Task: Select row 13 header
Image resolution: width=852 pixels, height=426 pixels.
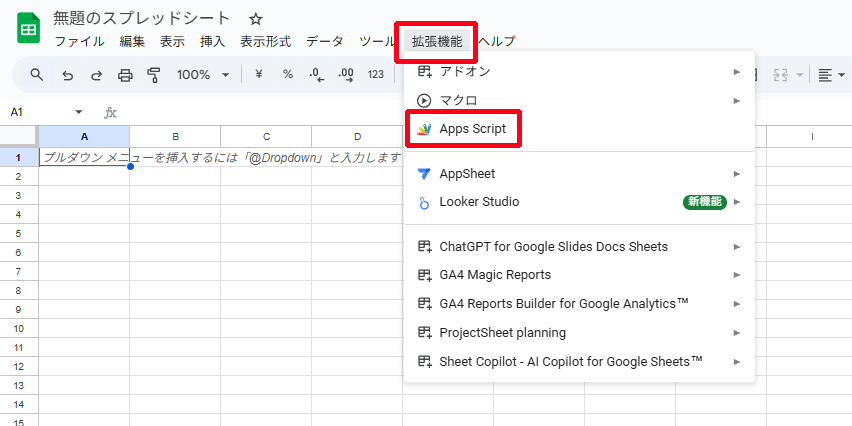Action: coord(19,386)
